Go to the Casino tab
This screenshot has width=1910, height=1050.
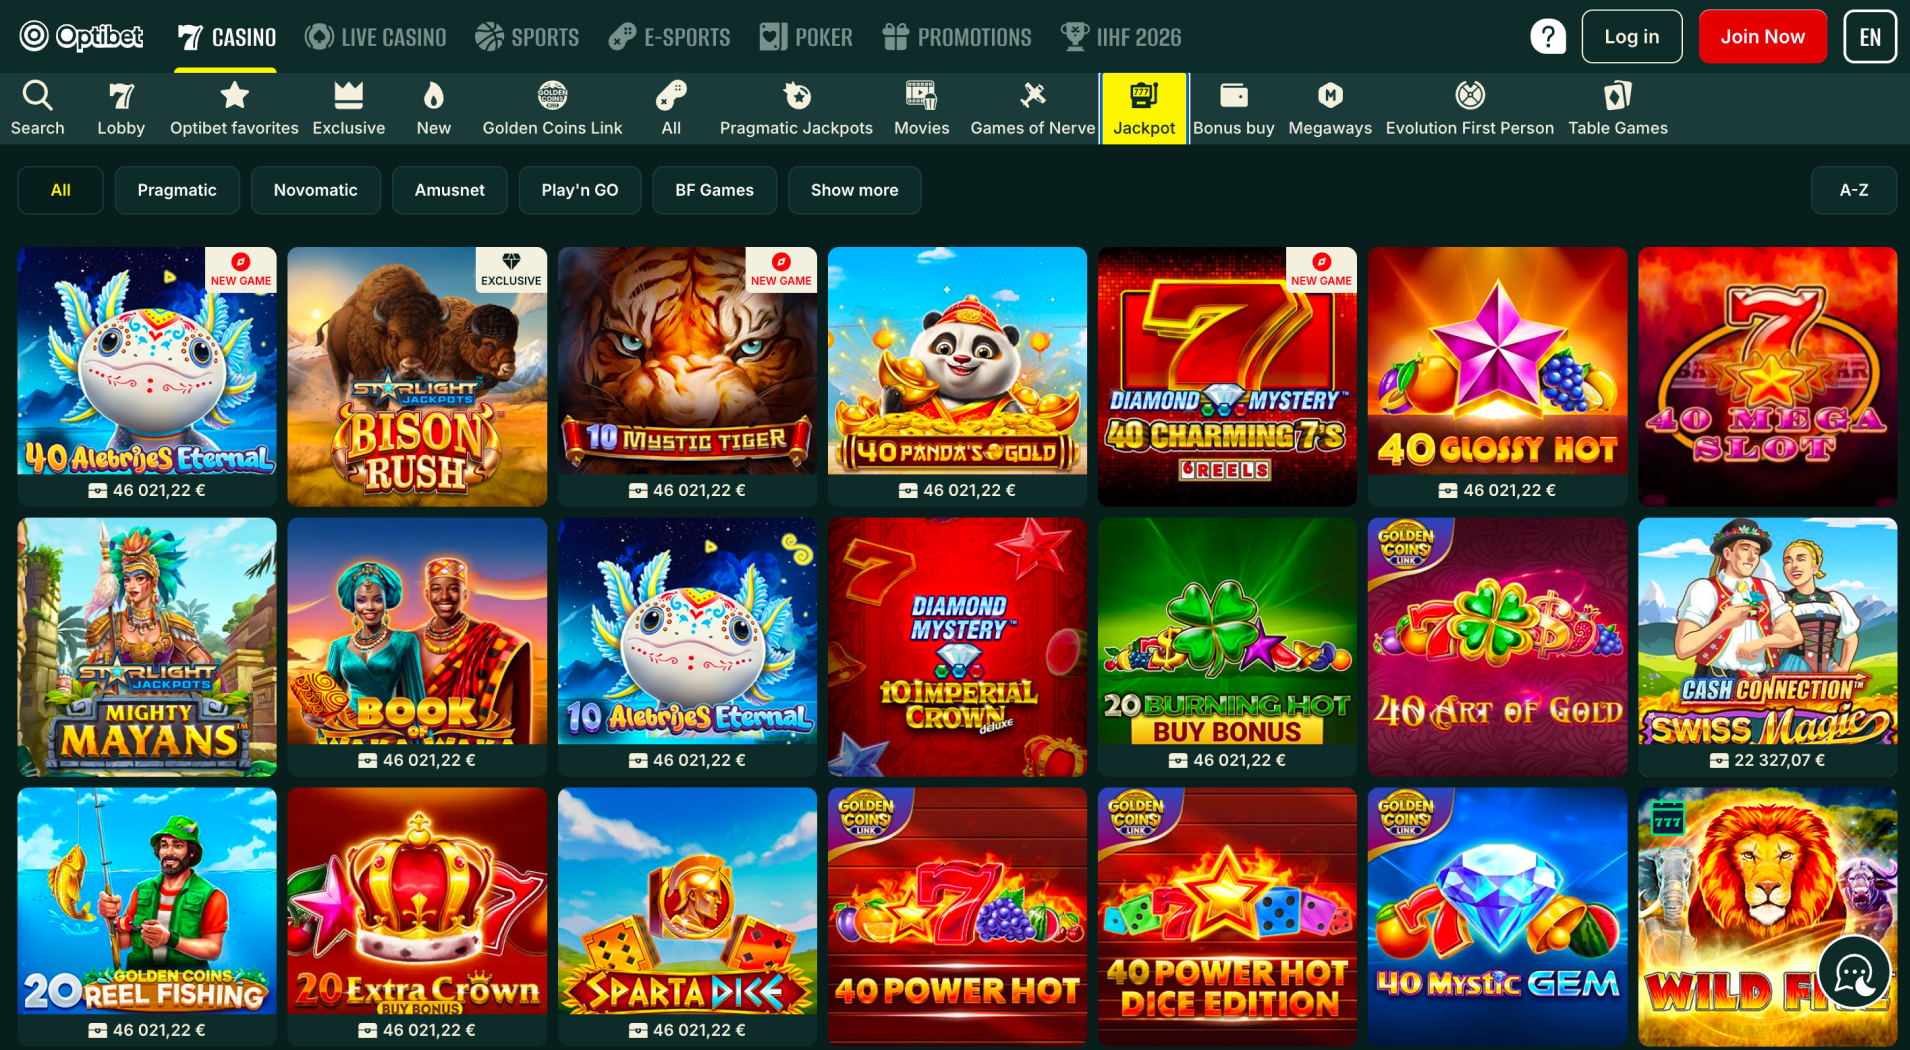pos(226,37)
